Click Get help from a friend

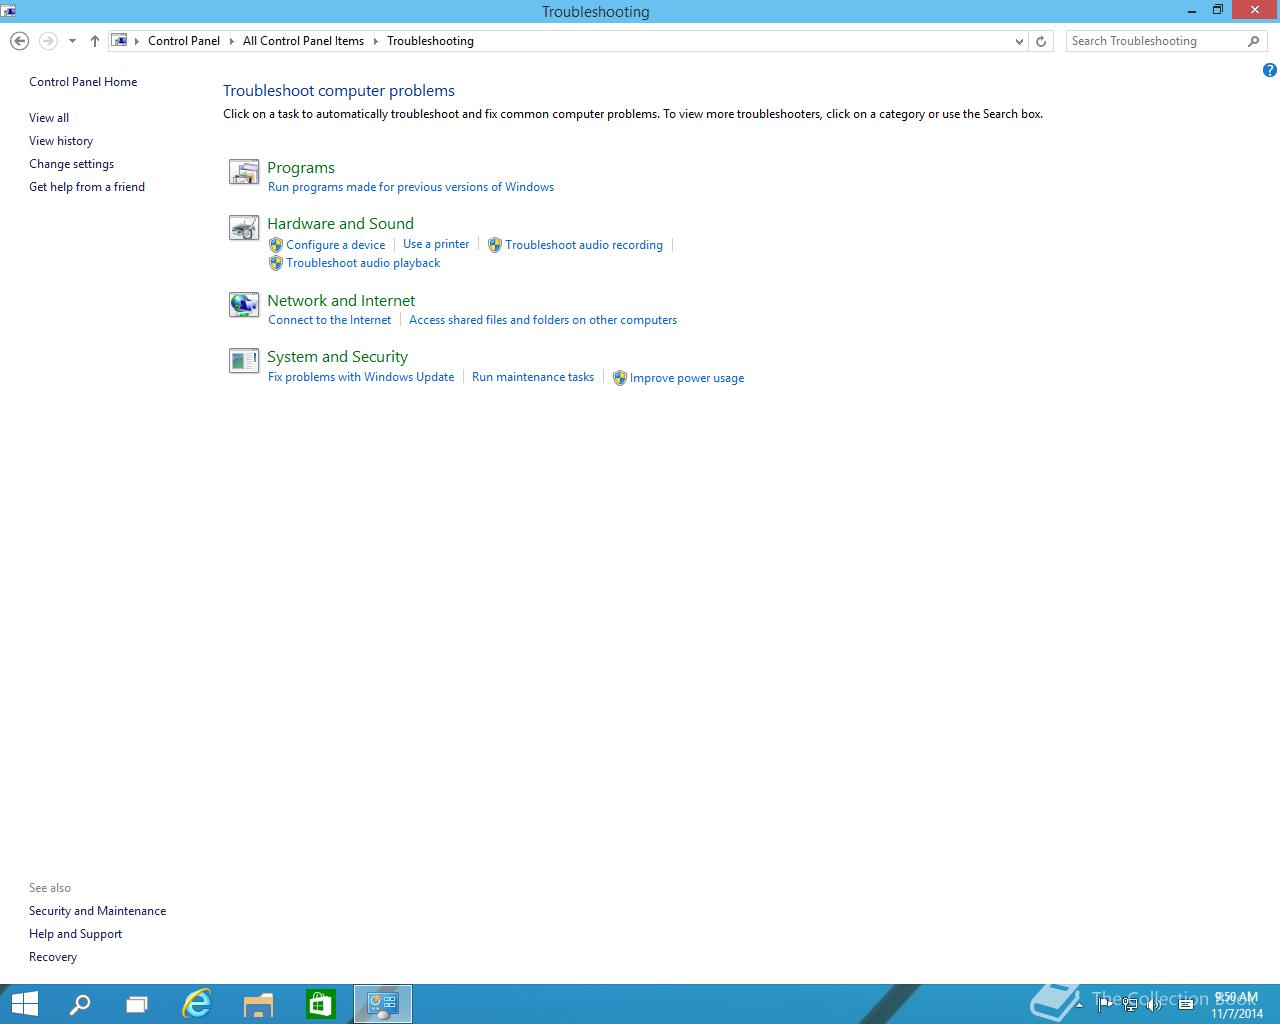pos(87,187)
